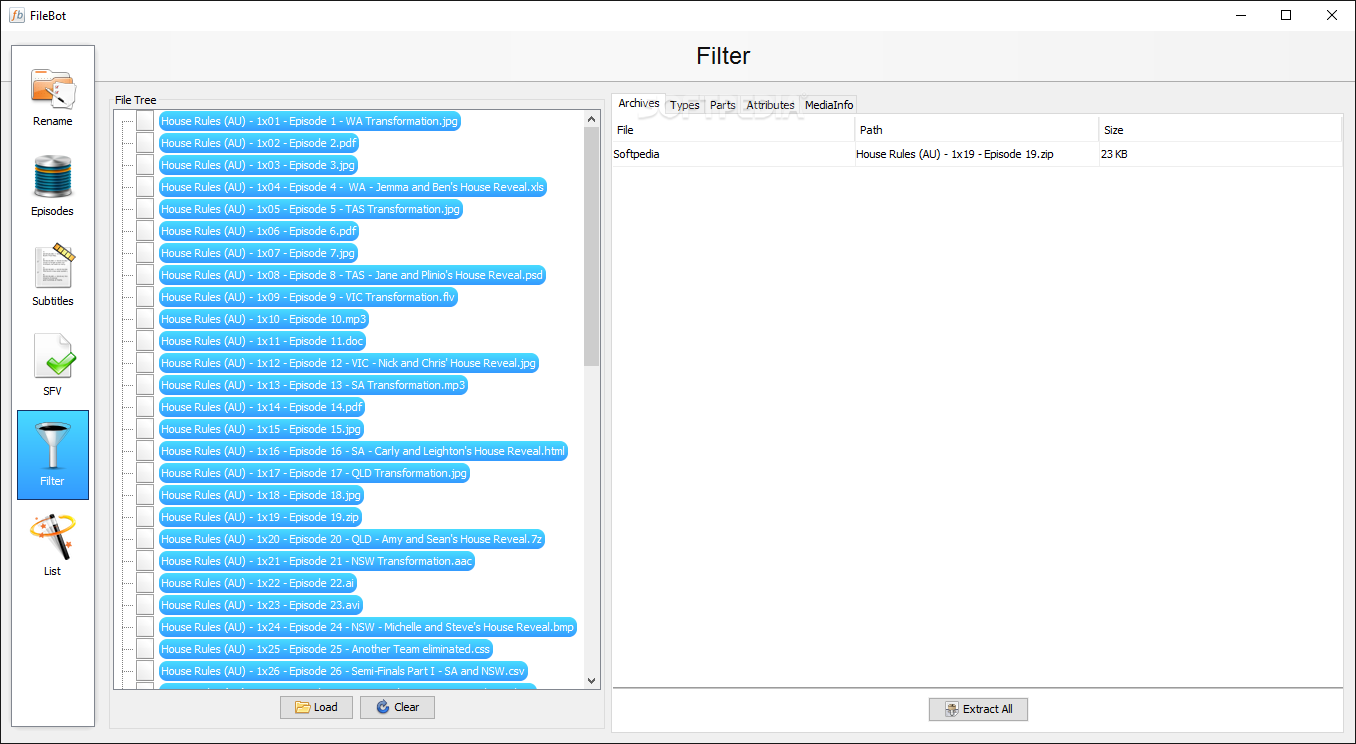Screen dimensions: 1356x744
Task: Click file icon beside Jemma and Ben's House Reveal.xls
Action: [145, 187]
